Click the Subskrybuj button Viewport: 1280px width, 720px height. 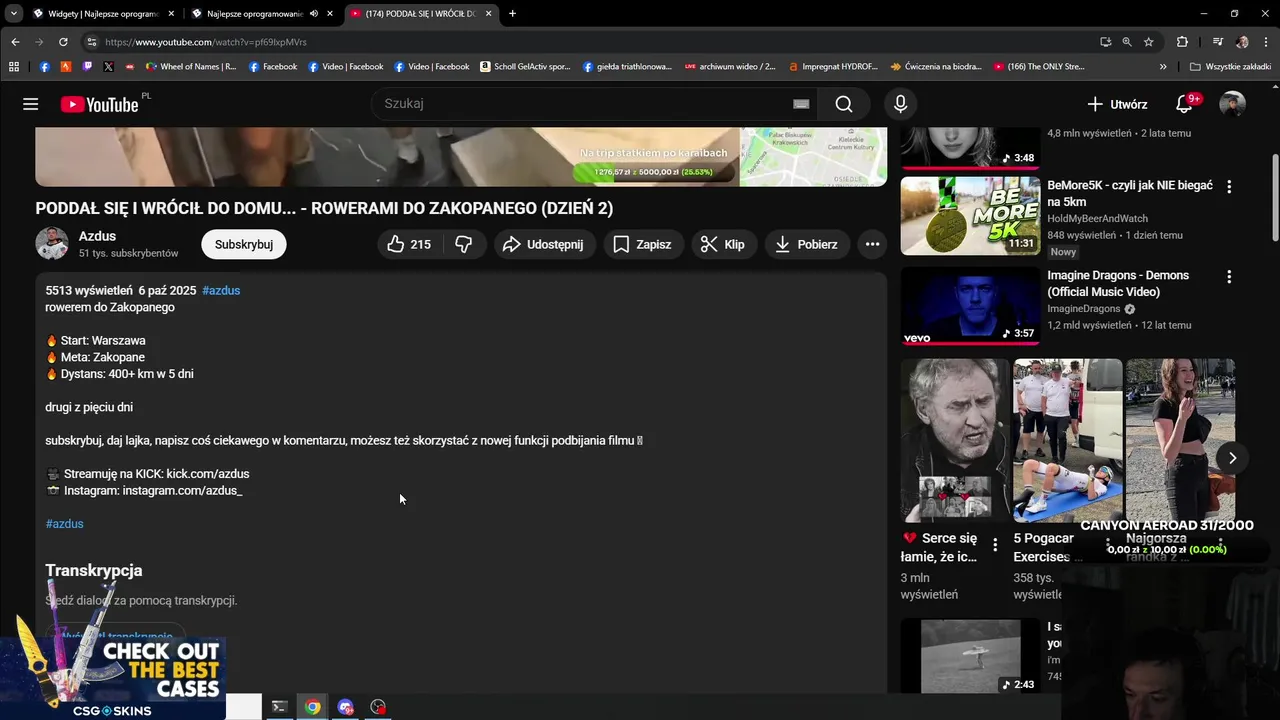[x=244, y=244]
